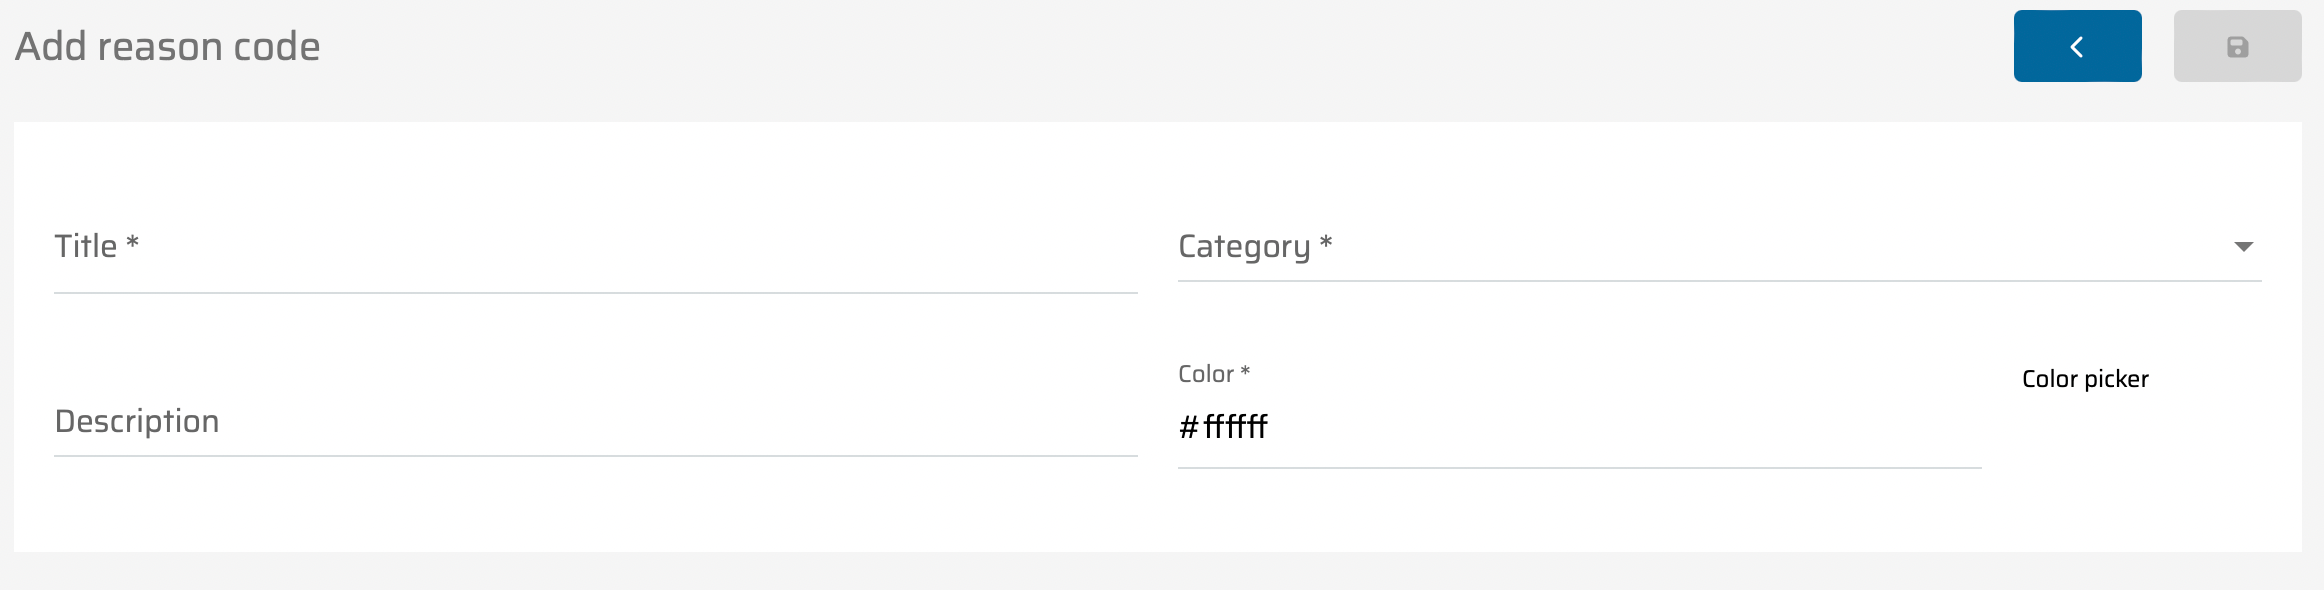
Task: Click the "Title" placeholder word
Action: (x=86, y=247)
